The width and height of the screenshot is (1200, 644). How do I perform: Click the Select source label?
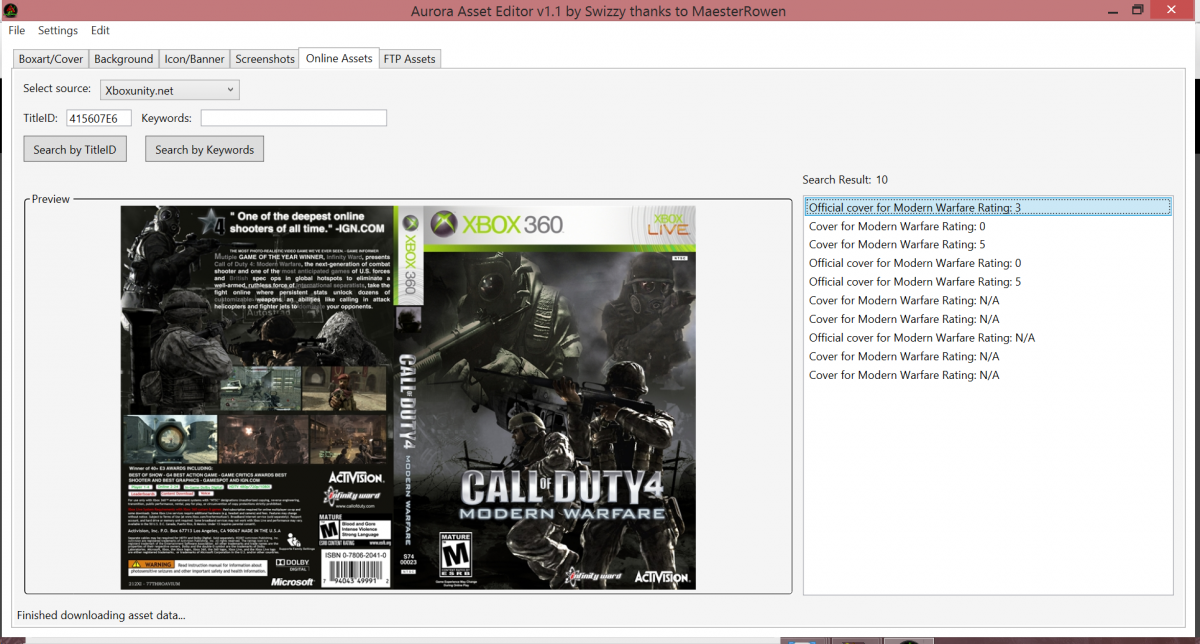pos(57,89)
